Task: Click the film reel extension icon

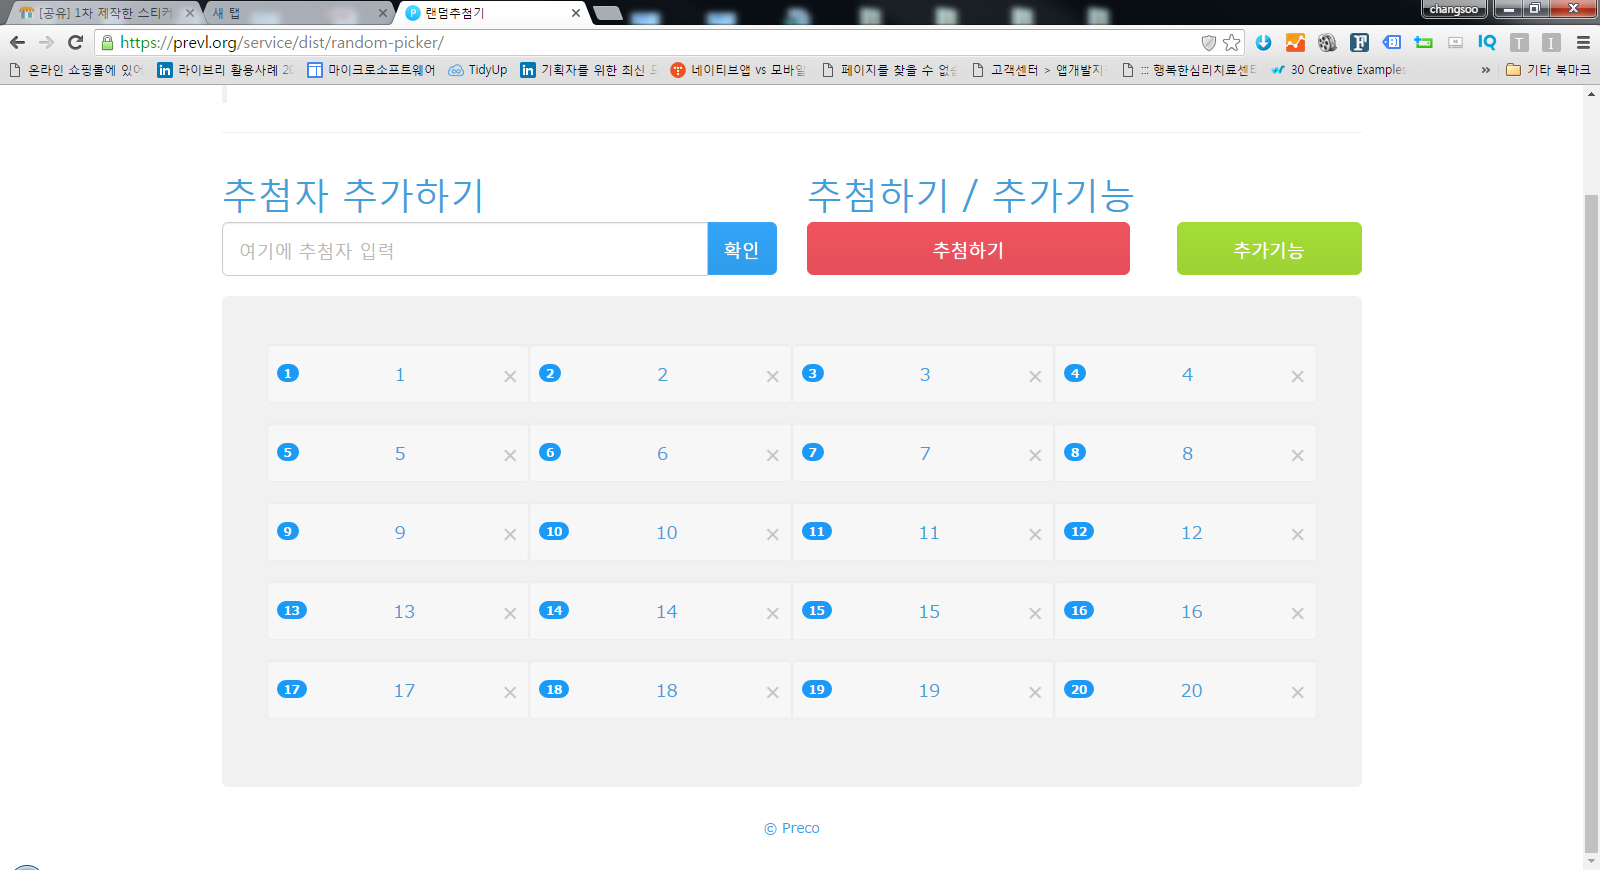Action: coord(1327,42)
